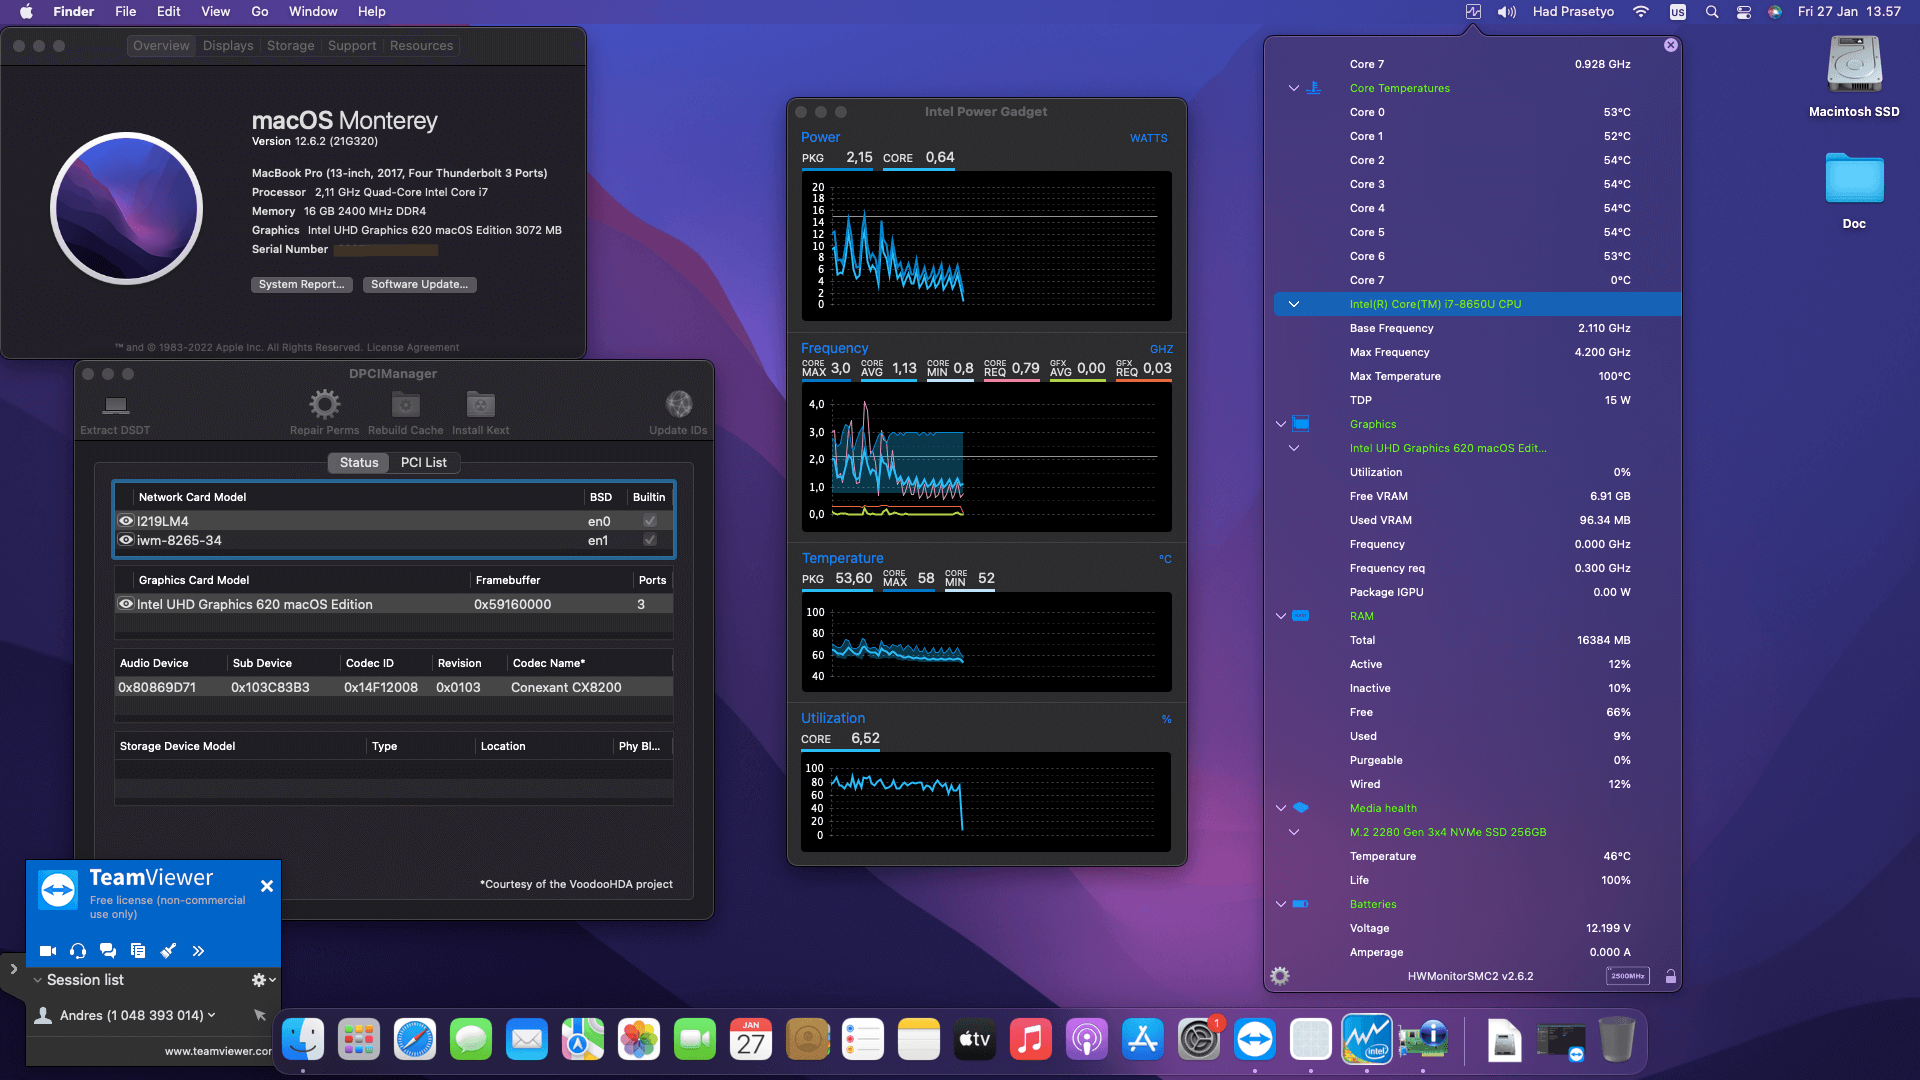Open Safari from the Dock
This screenshot has height=1080, width=1920.
point(415,1040)
